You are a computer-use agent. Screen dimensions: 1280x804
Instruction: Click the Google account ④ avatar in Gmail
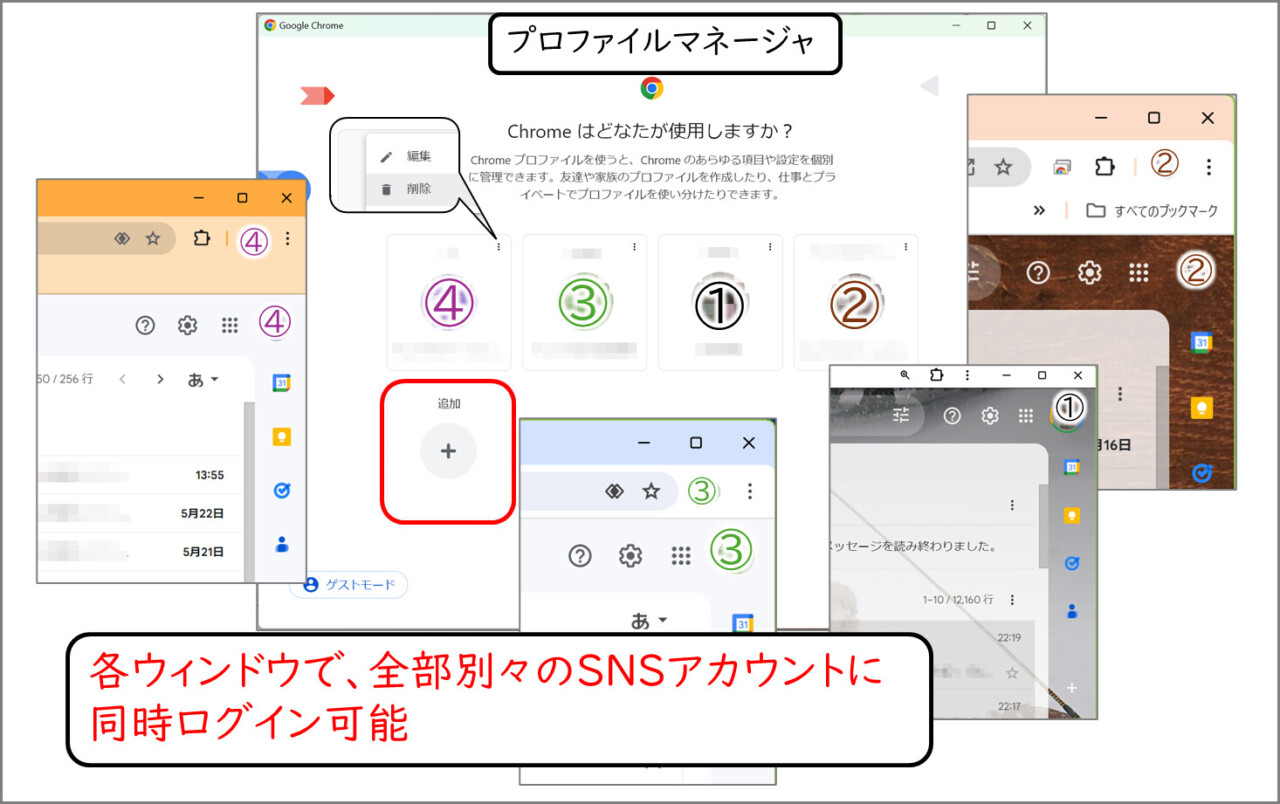coord(275,322)
